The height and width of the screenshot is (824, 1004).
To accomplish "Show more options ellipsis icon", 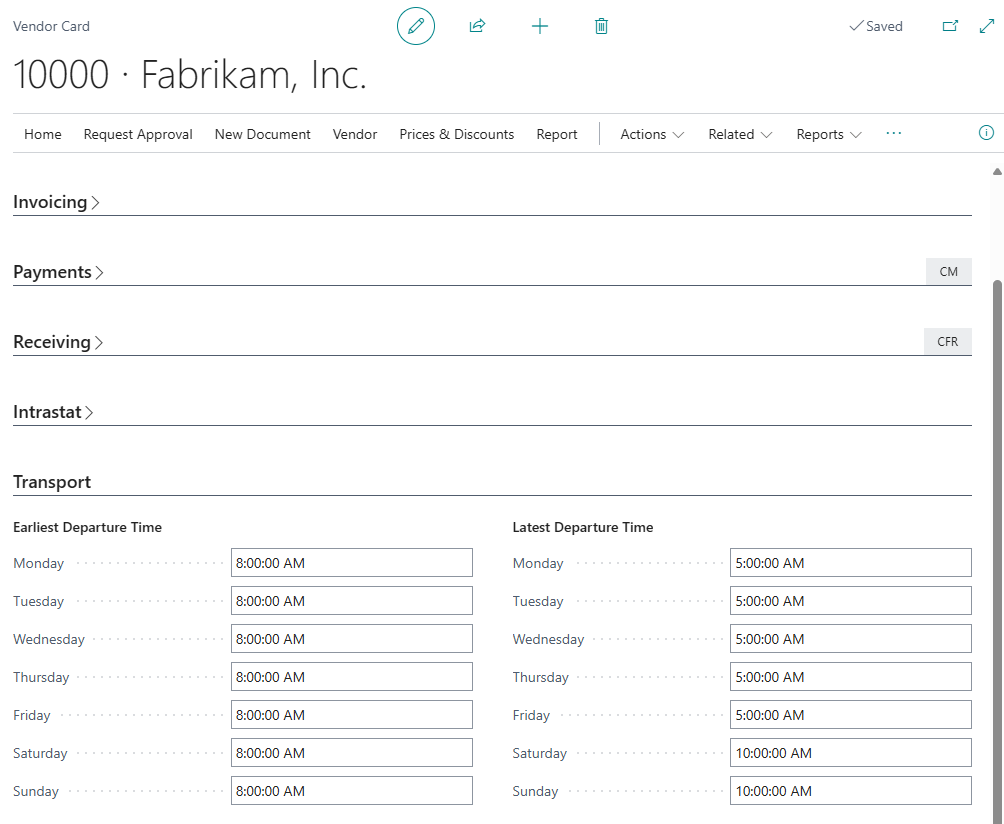I will click(x=894, y=133).
